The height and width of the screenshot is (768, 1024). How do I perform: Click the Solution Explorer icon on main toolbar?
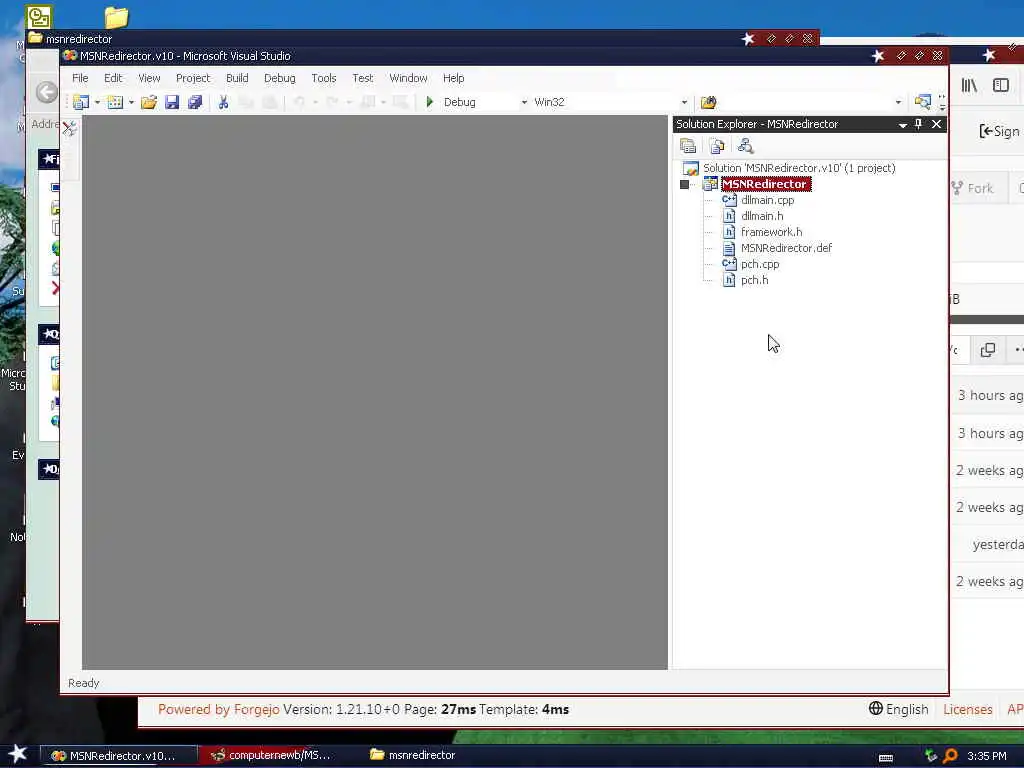(923, 102)
